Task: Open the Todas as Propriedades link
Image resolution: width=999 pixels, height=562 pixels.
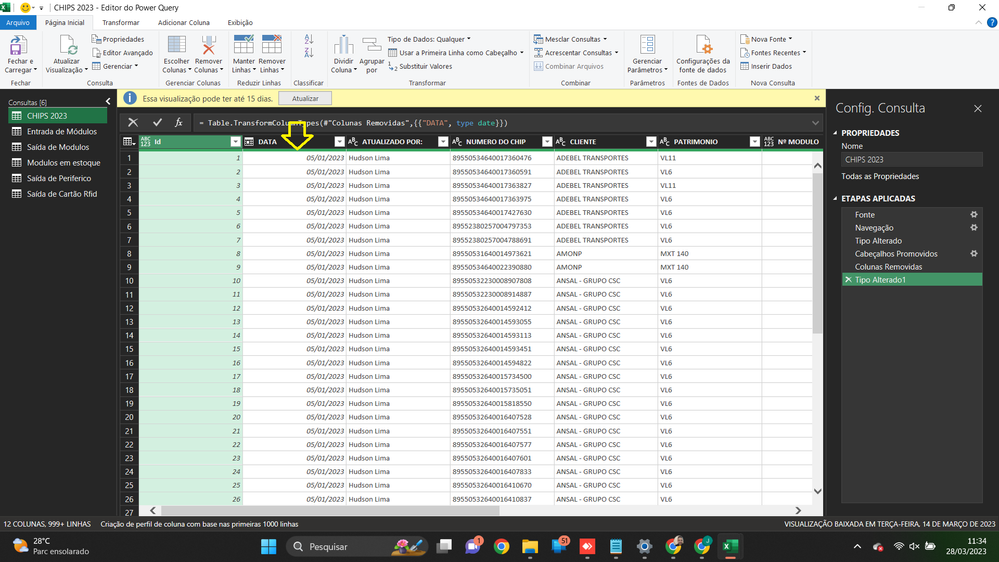Action: coord(882,176)
